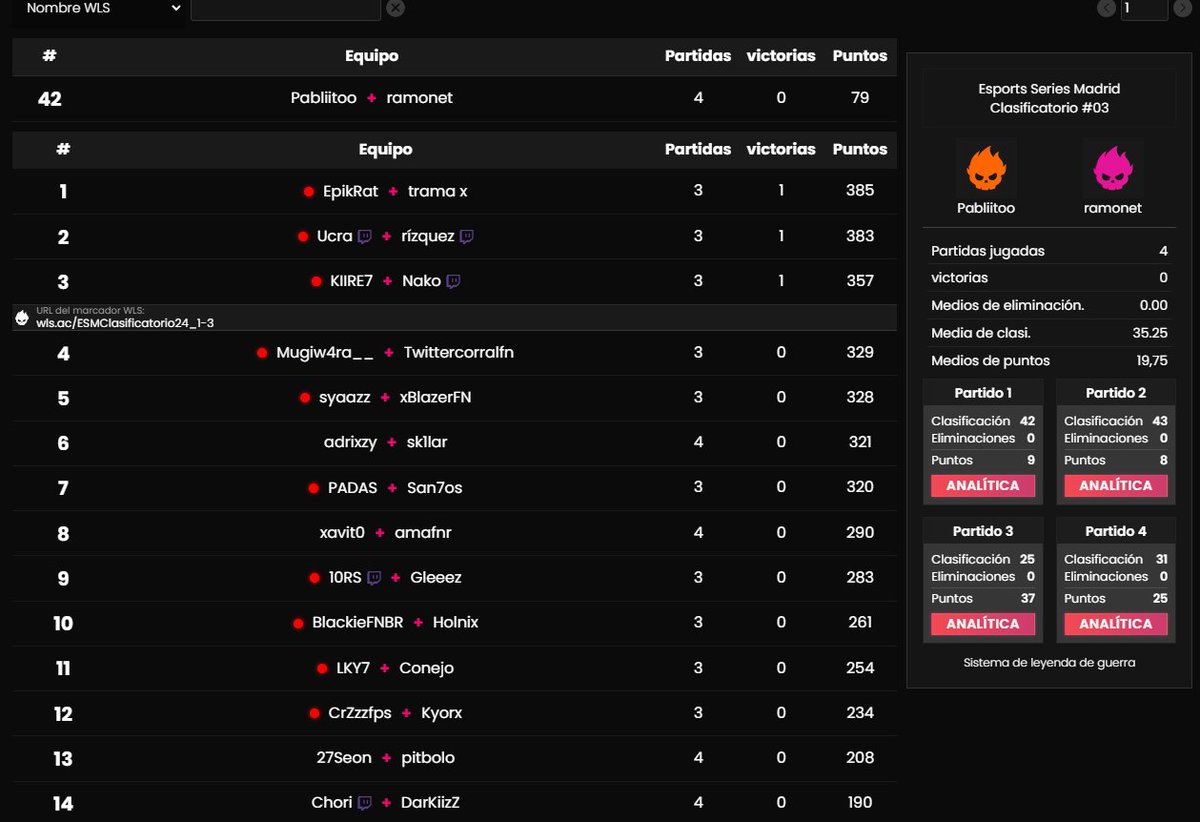Click the Equipo header in second table
Image resolution: width=1200 pixels, height=822 pixels.
coord(386,149)
